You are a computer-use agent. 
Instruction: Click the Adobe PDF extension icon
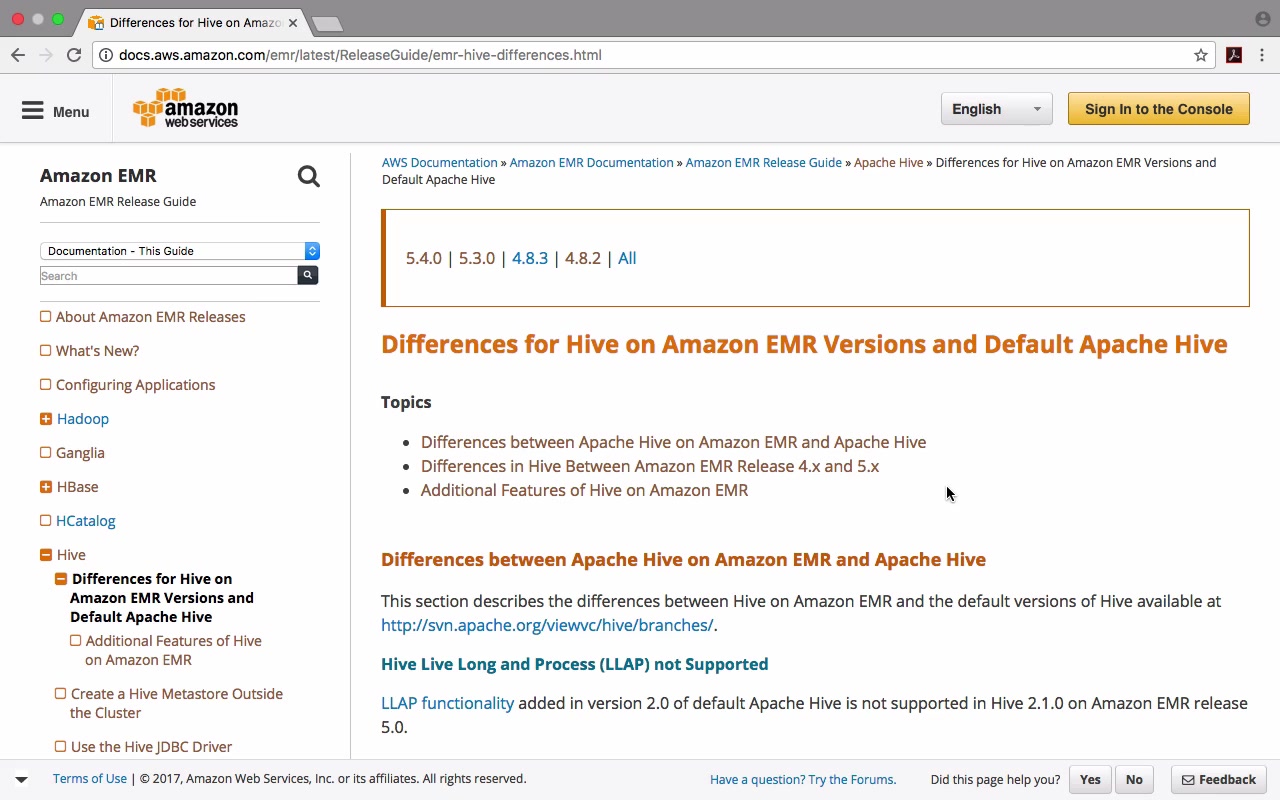1234,55
